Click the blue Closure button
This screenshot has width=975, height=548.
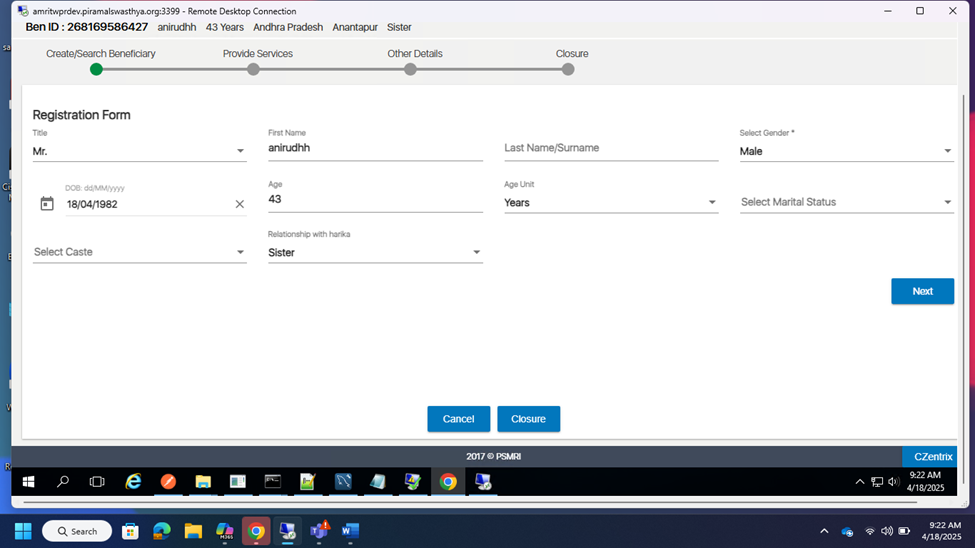(529, 419)
